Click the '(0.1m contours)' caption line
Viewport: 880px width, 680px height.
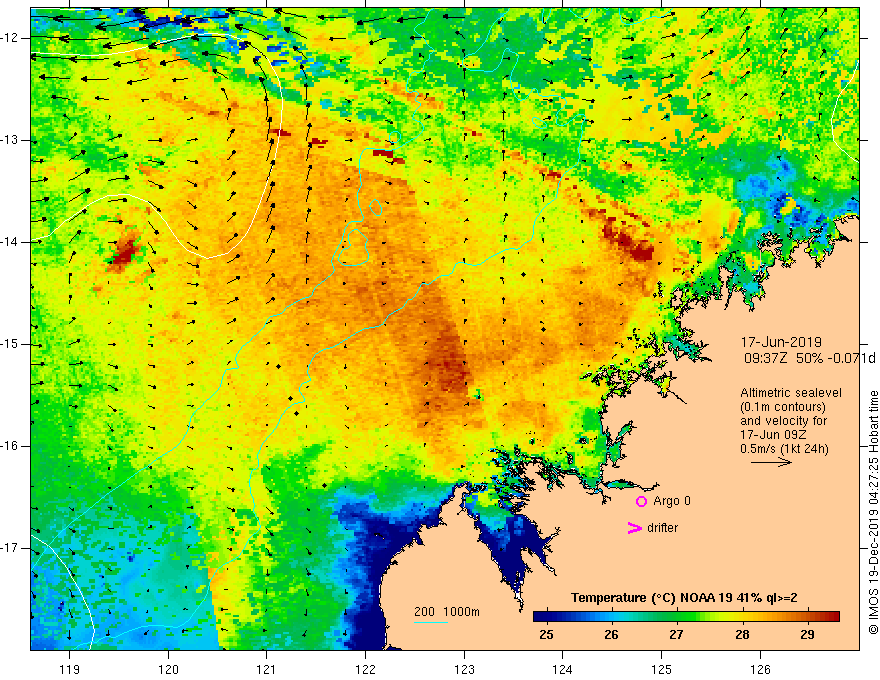(783, 407)
